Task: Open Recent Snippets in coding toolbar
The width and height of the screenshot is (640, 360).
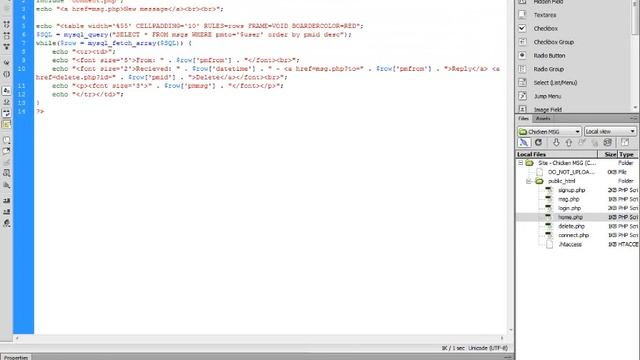Action: pos(7,173)
